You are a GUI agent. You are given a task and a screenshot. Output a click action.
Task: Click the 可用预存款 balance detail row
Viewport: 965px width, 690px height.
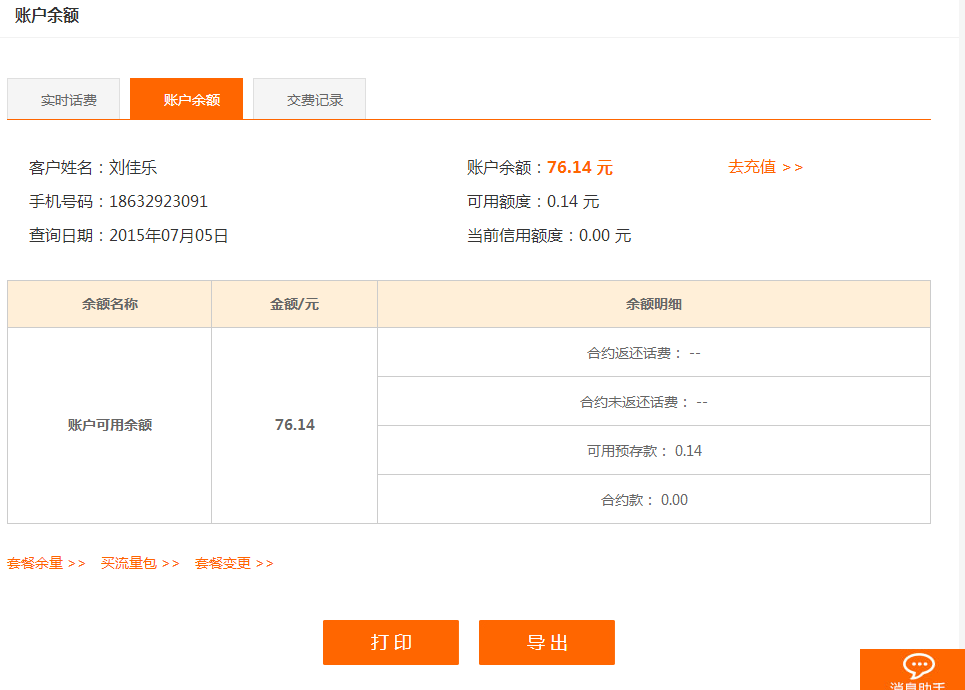pyautogui.click(x=653, y=450)
